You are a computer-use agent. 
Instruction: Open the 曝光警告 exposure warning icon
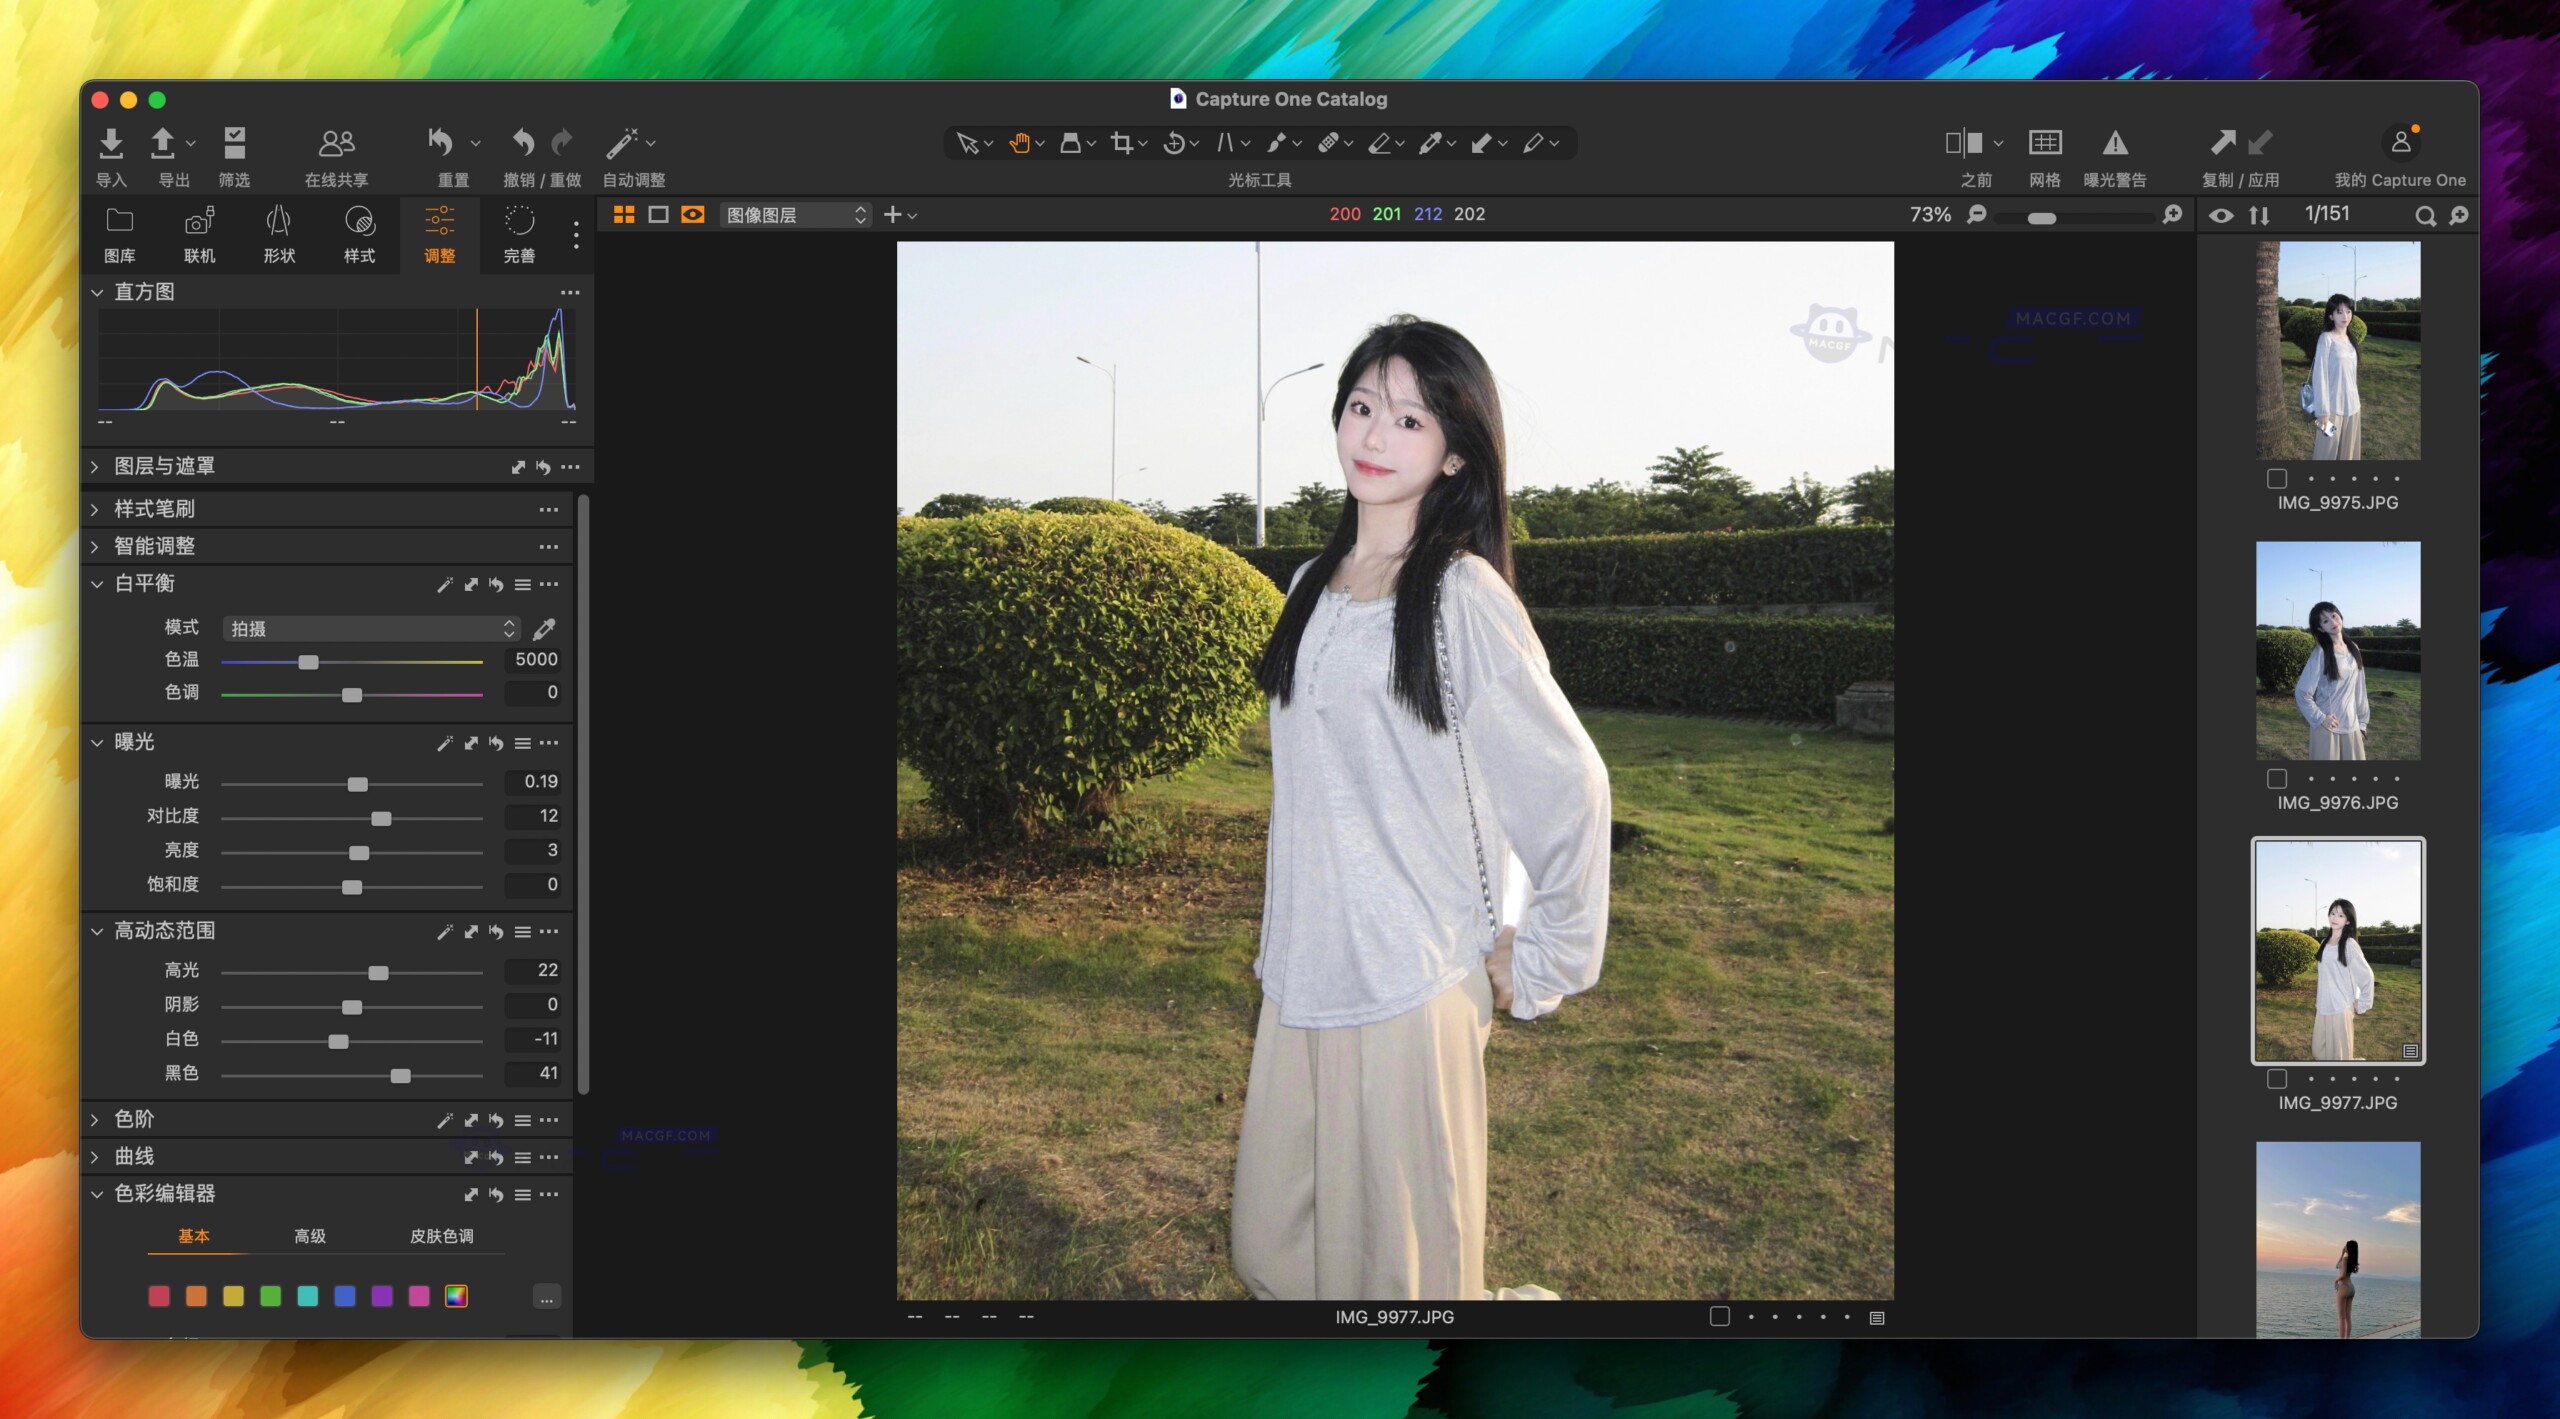pos(2116,145)
